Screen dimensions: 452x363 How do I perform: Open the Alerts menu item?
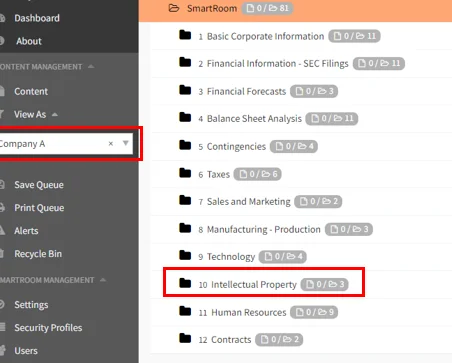click(x=26, y=231)
